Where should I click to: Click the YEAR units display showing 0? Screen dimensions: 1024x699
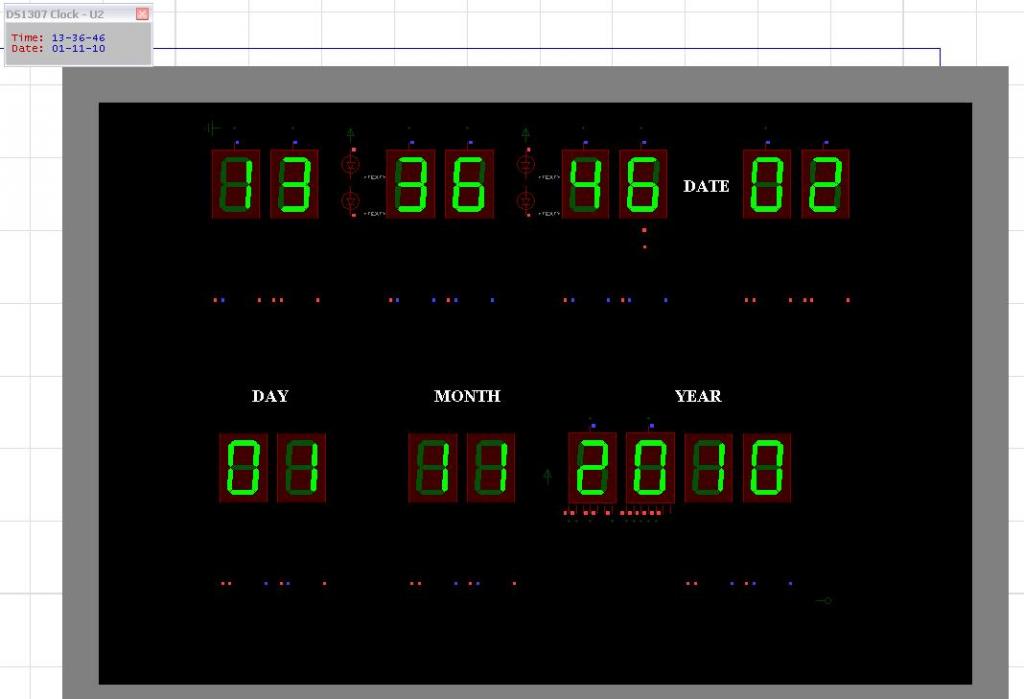[x=767, y=468]
